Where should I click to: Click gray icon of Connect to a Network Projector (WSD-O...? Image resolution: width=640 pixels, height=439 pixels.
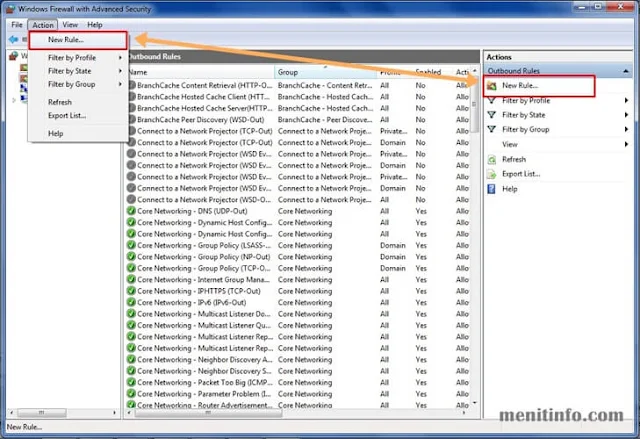(x=131, y=200)
